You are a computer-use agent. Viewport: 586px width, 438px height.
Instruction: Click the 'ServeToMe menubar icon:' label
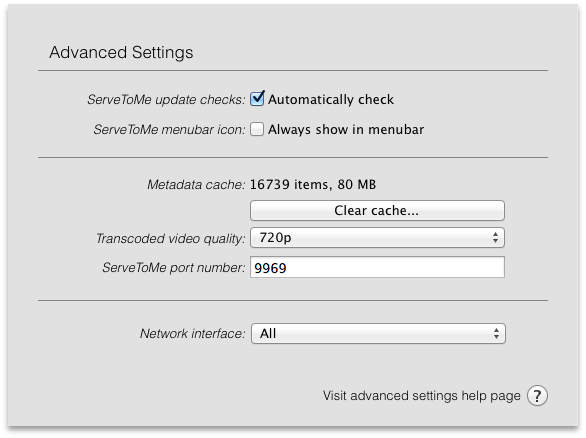169,130
